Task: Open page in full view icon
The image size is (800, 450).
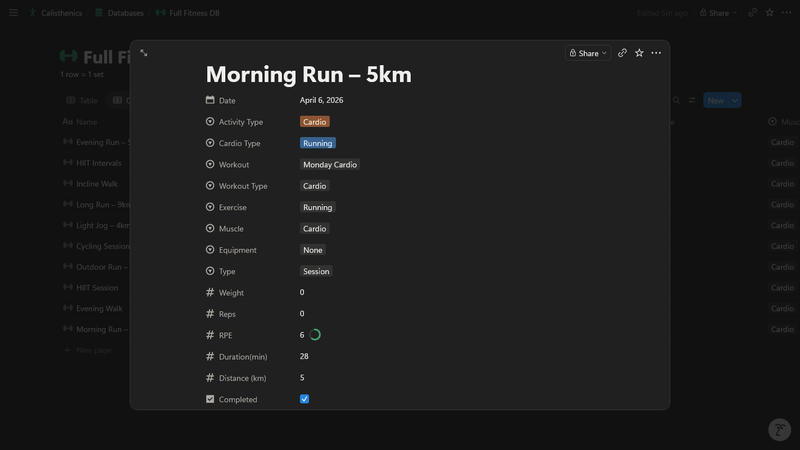Action: pos(144,53)
